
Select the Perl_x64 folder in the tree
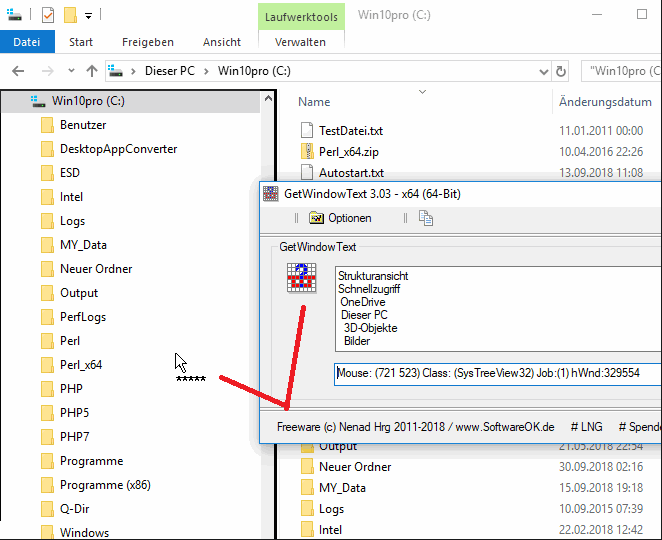pos(81,365)
